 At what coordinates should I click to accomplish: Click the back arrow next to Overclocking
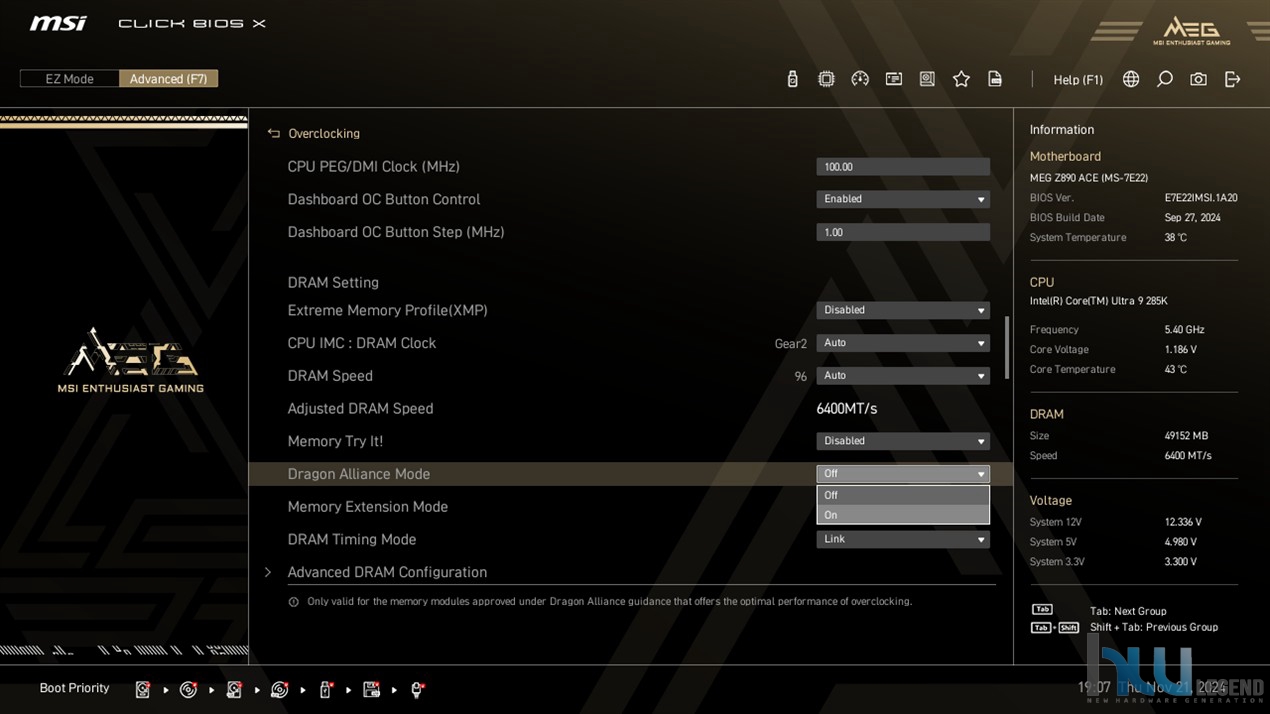(x=273, y=133)
